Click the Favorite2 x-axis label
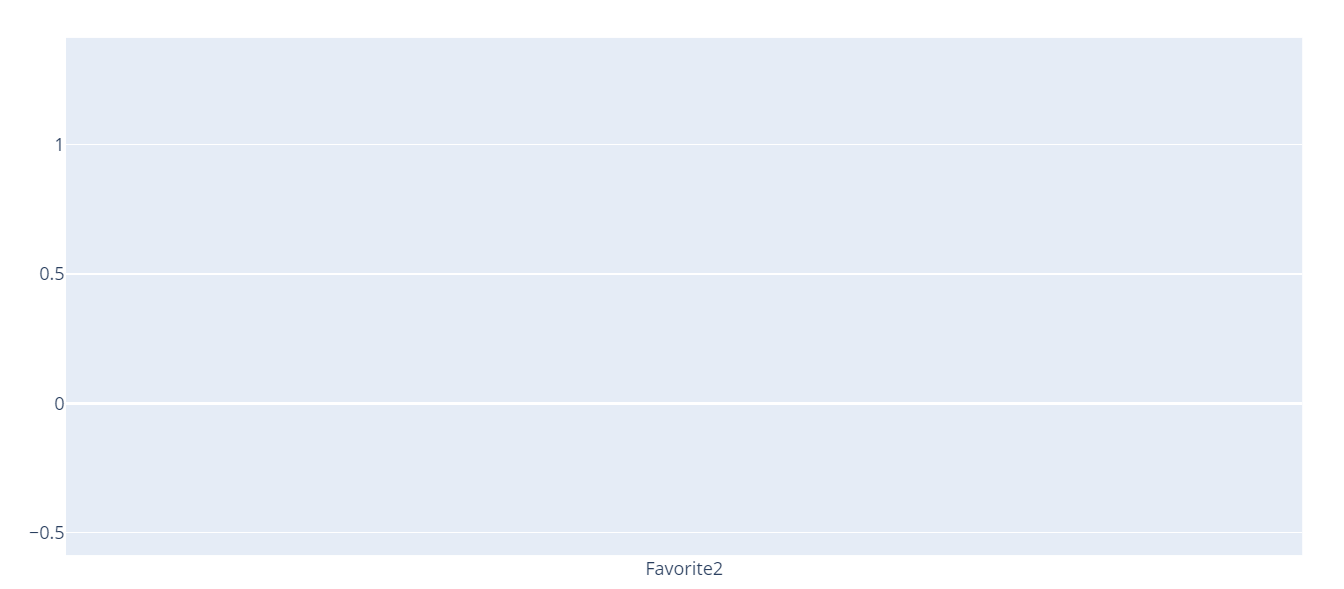Viewport: 1344px width, 589px height. tap(684, 569)
